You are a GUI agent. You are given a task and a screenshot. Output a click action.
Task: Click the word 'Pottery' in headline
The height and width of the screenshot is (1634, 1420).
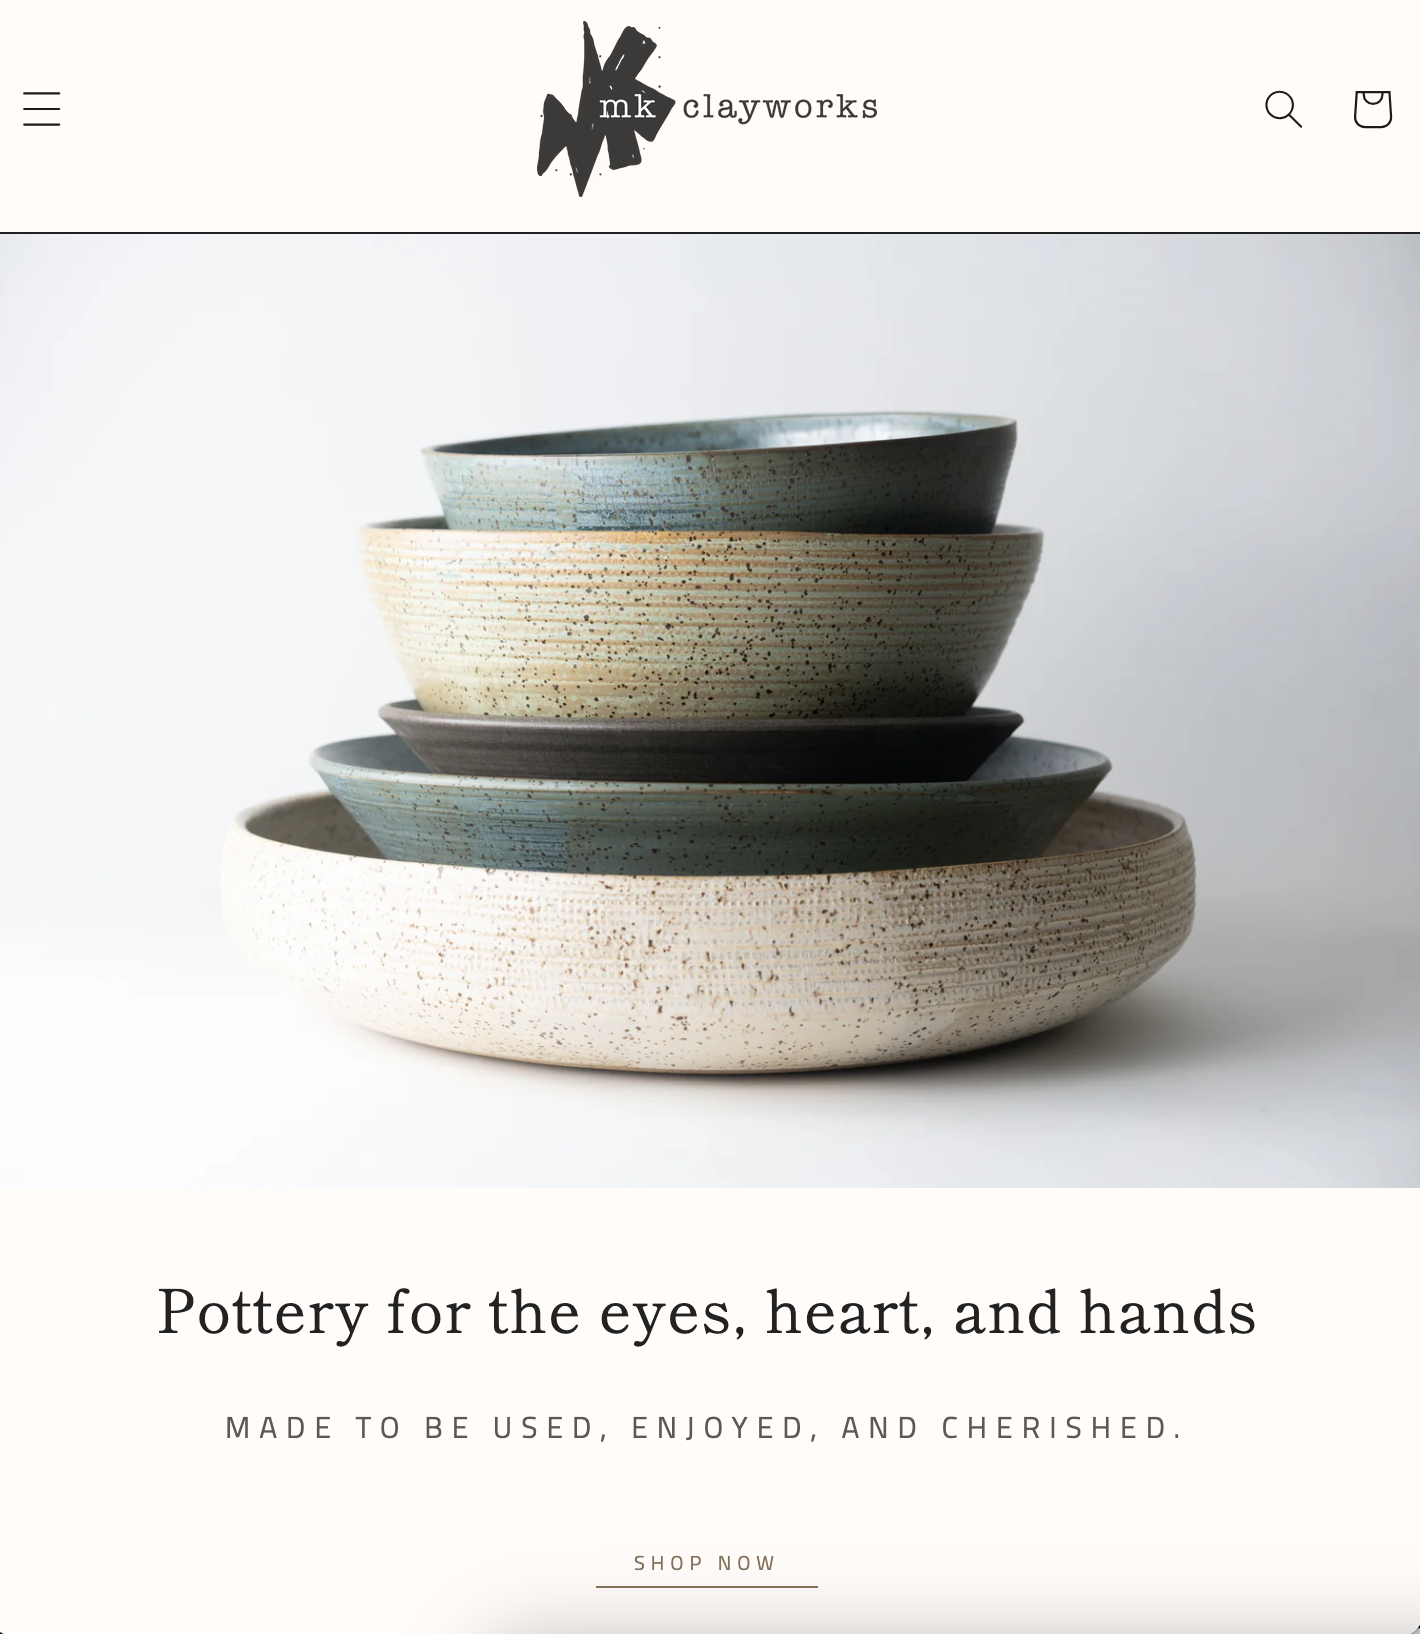click(x=263, y=1313)
